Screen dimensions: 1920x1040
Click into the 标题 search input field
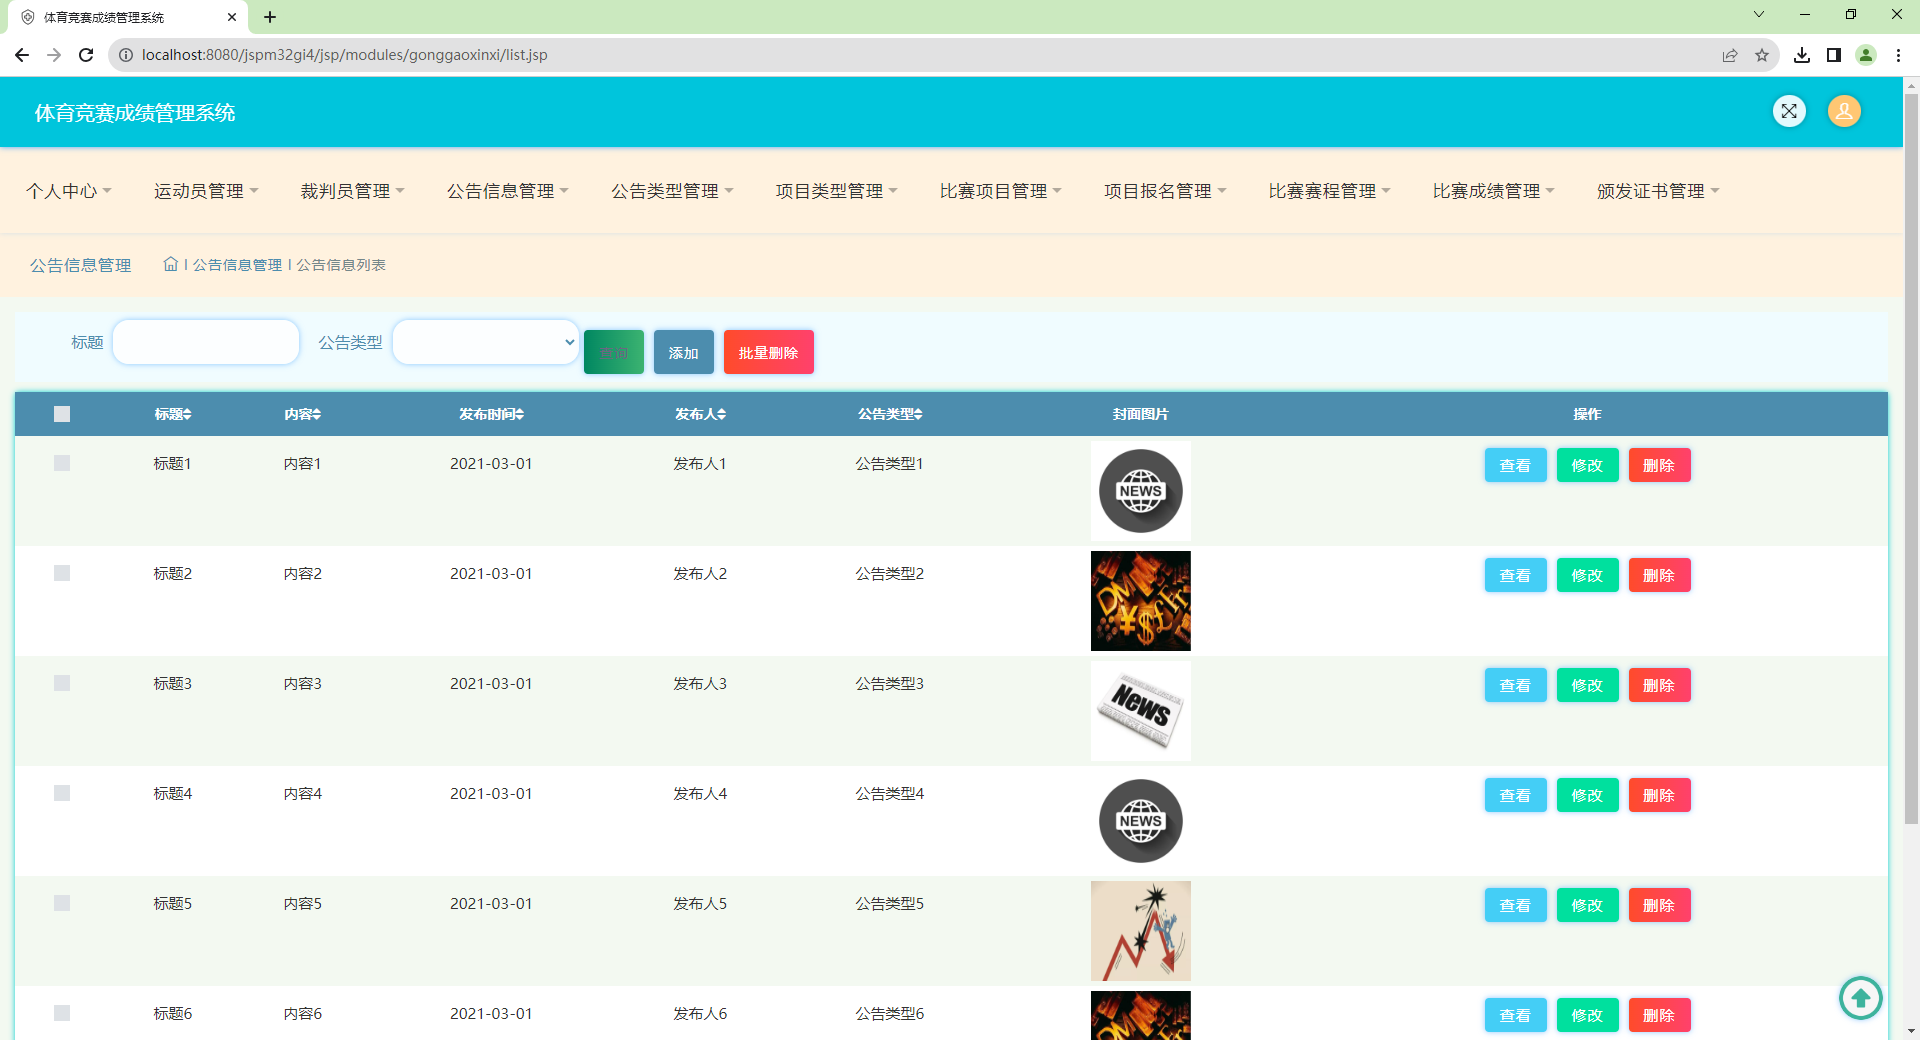(x=206, y=342)
